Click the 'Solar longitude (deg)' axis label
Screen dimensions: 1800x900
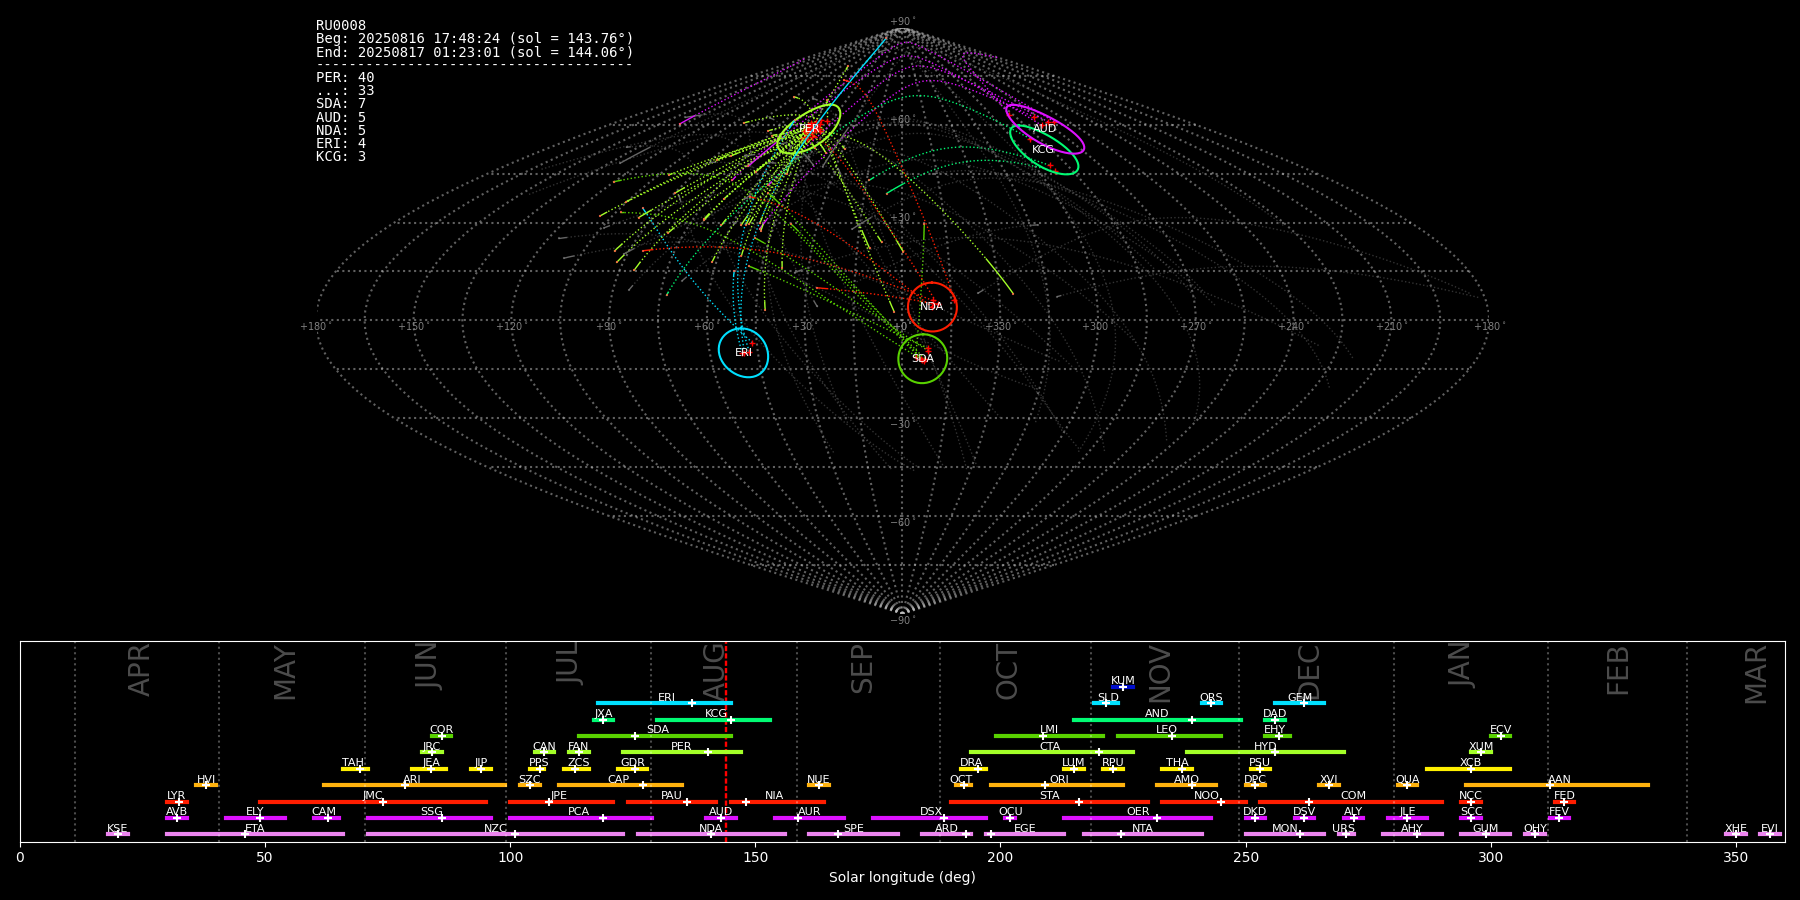902,878
